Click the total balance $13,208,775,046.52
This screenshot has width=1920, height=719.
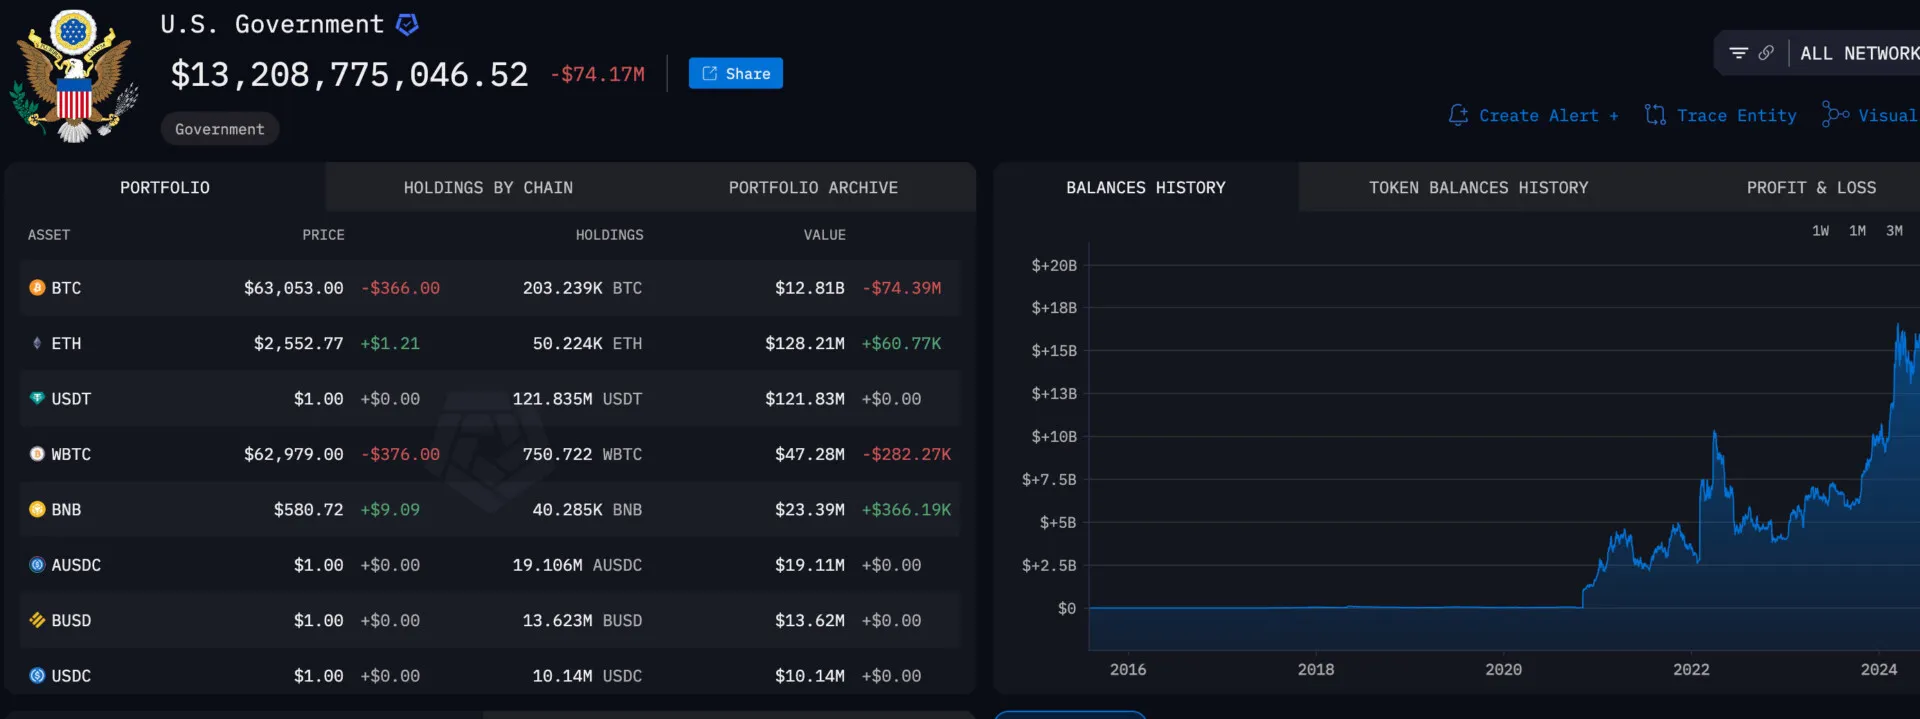pyautogui.click(x=349, y=74)
